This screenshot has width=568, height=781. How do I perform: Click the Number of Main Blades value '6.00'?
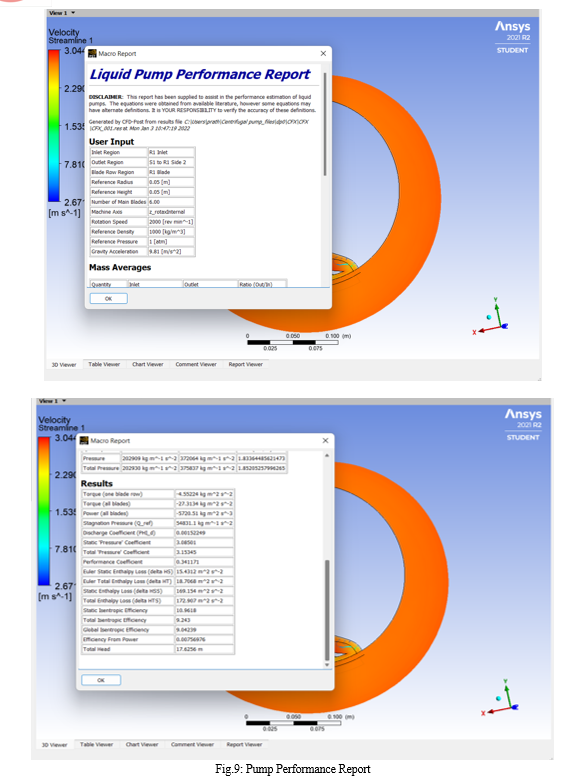pyautogui.click(x=171, y=202)
